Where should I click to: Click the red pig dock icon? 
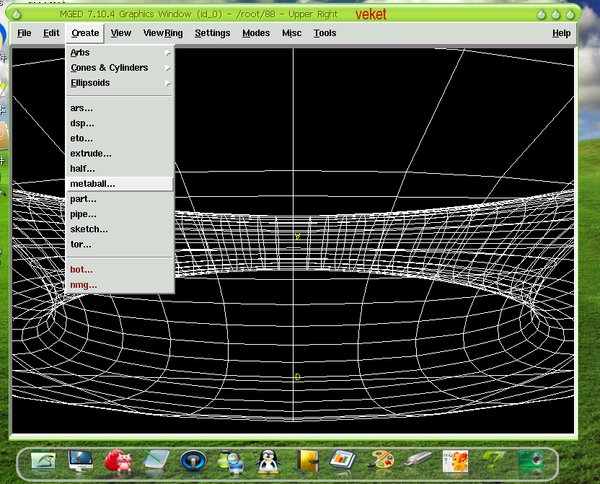119,460
